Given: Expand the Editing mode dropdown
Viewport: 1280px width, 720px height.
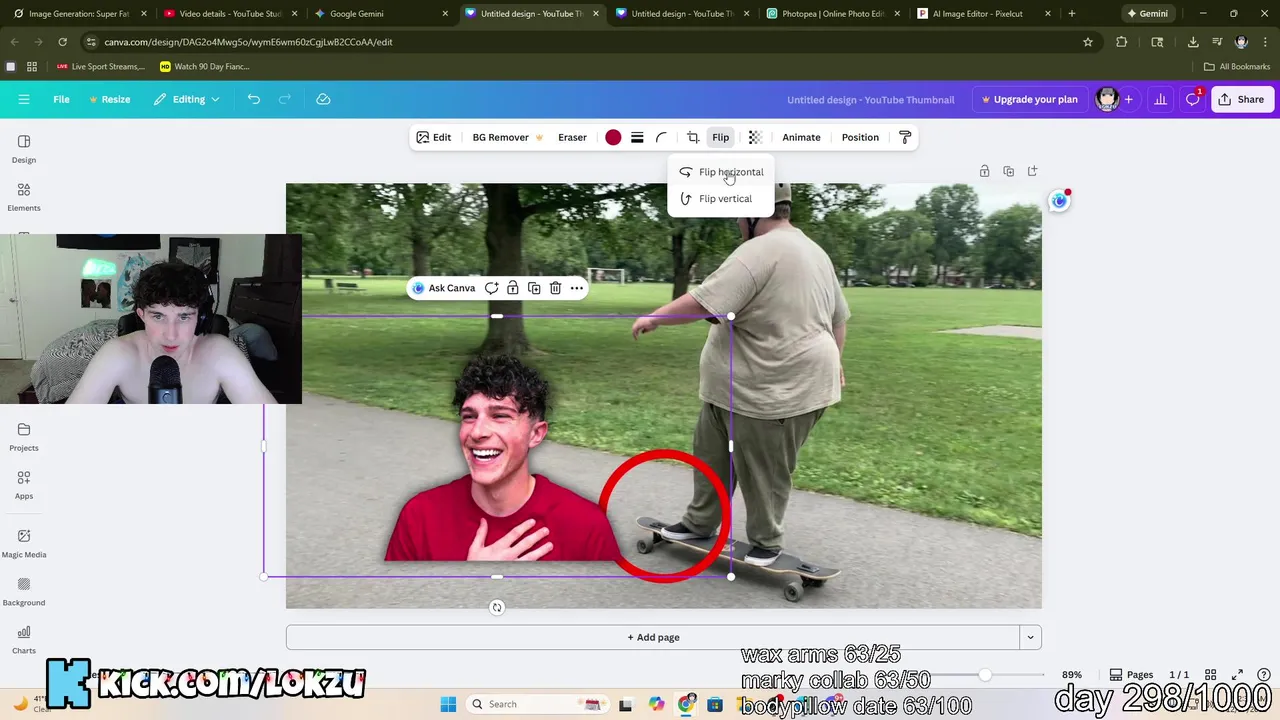Looking at the screenshot, I should coord(187,99).
